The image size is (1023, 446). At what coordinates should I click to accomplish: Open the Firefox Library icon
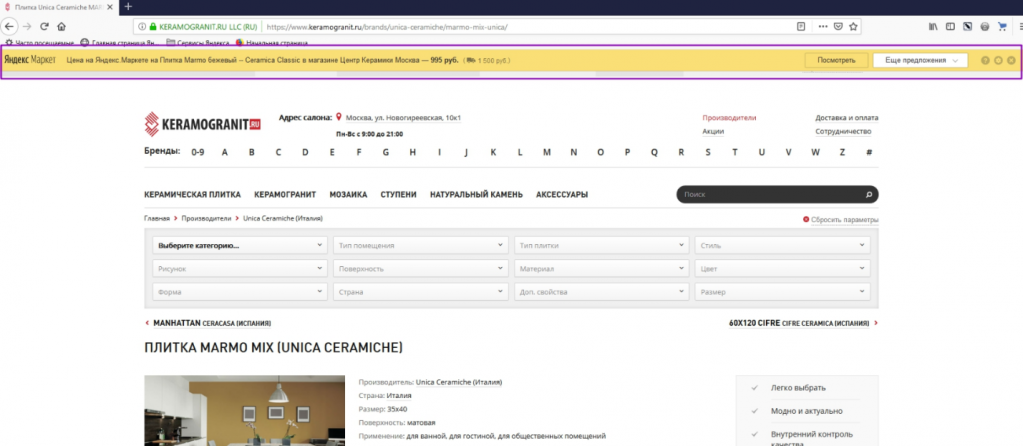(933, 27)
